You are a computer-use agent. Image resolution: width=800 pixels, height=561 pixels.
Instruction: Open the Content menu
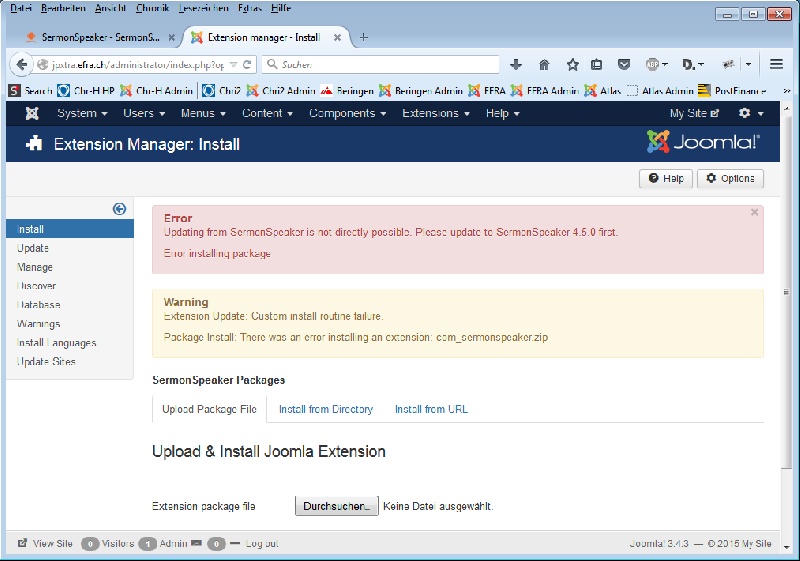click(267, 113)
